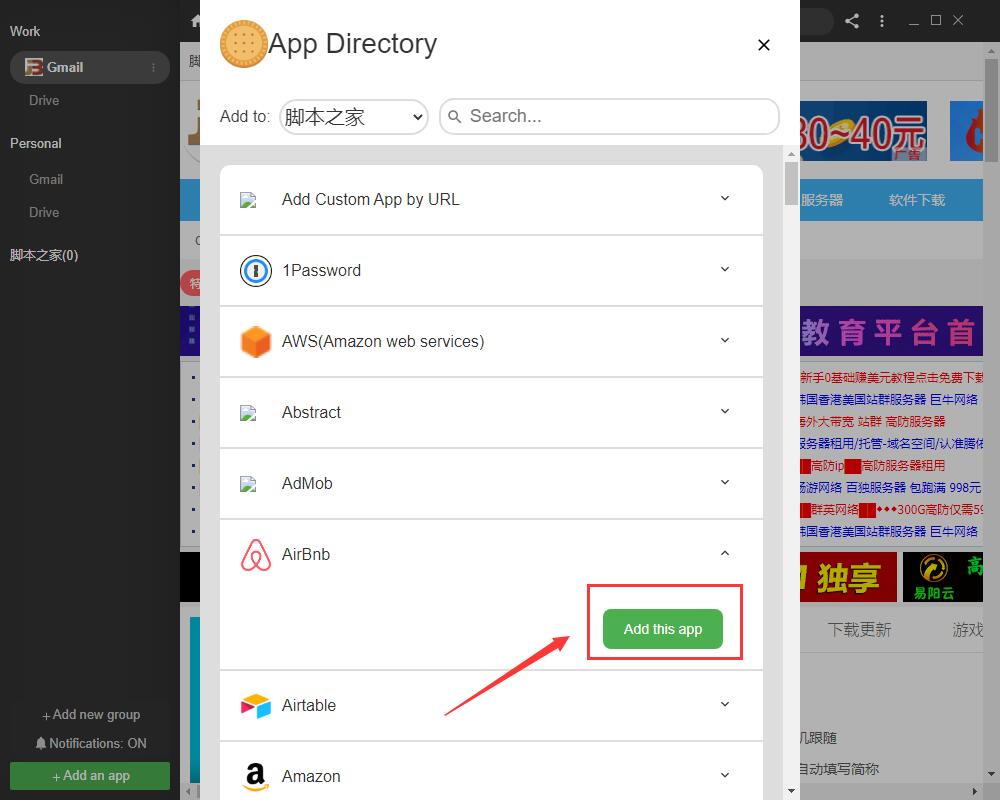Click the 'Add an app' button
Image resolution: width=1000 pixels, height=800 pixels.
[90, 775]
